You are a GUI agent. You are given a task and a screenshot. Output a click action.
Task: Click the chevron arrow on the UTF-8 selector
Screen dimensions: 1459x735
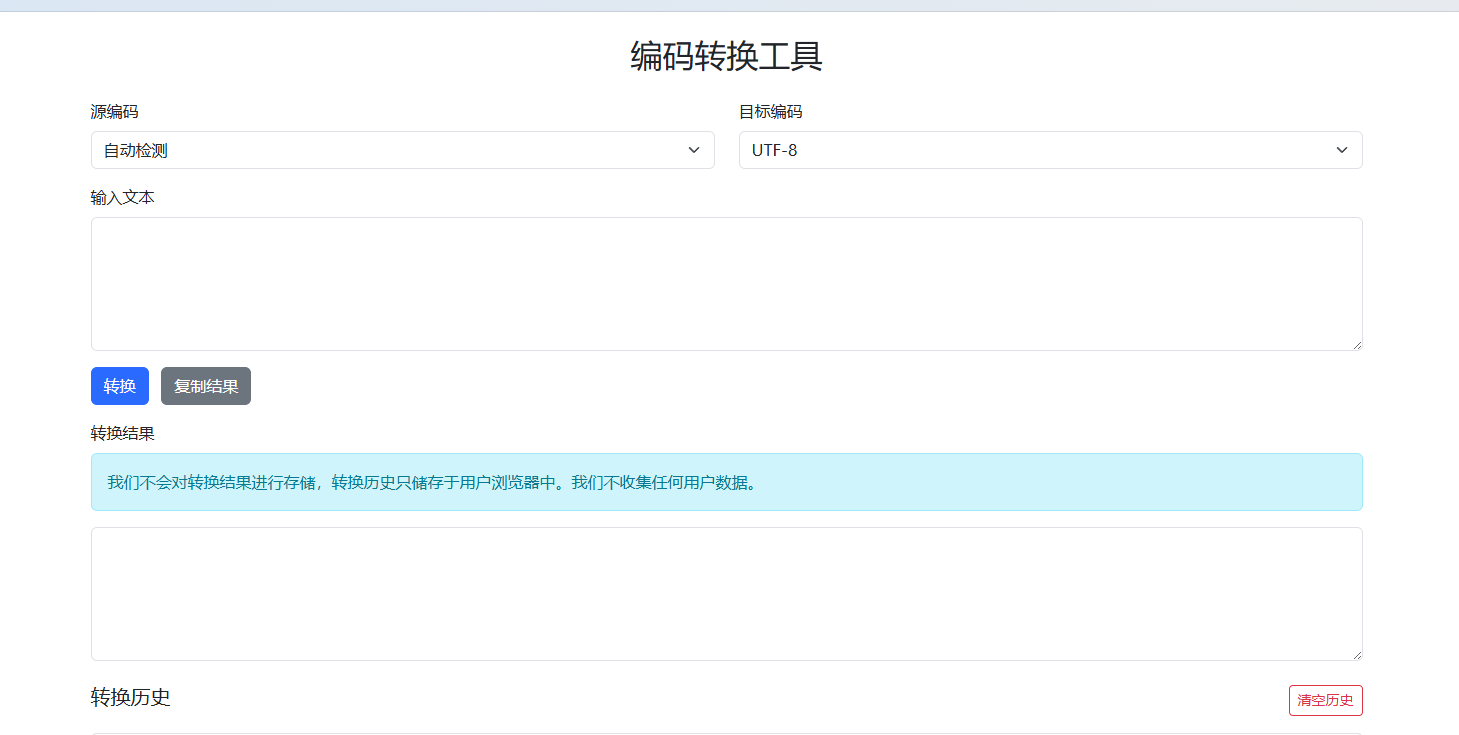point(1341,150)
